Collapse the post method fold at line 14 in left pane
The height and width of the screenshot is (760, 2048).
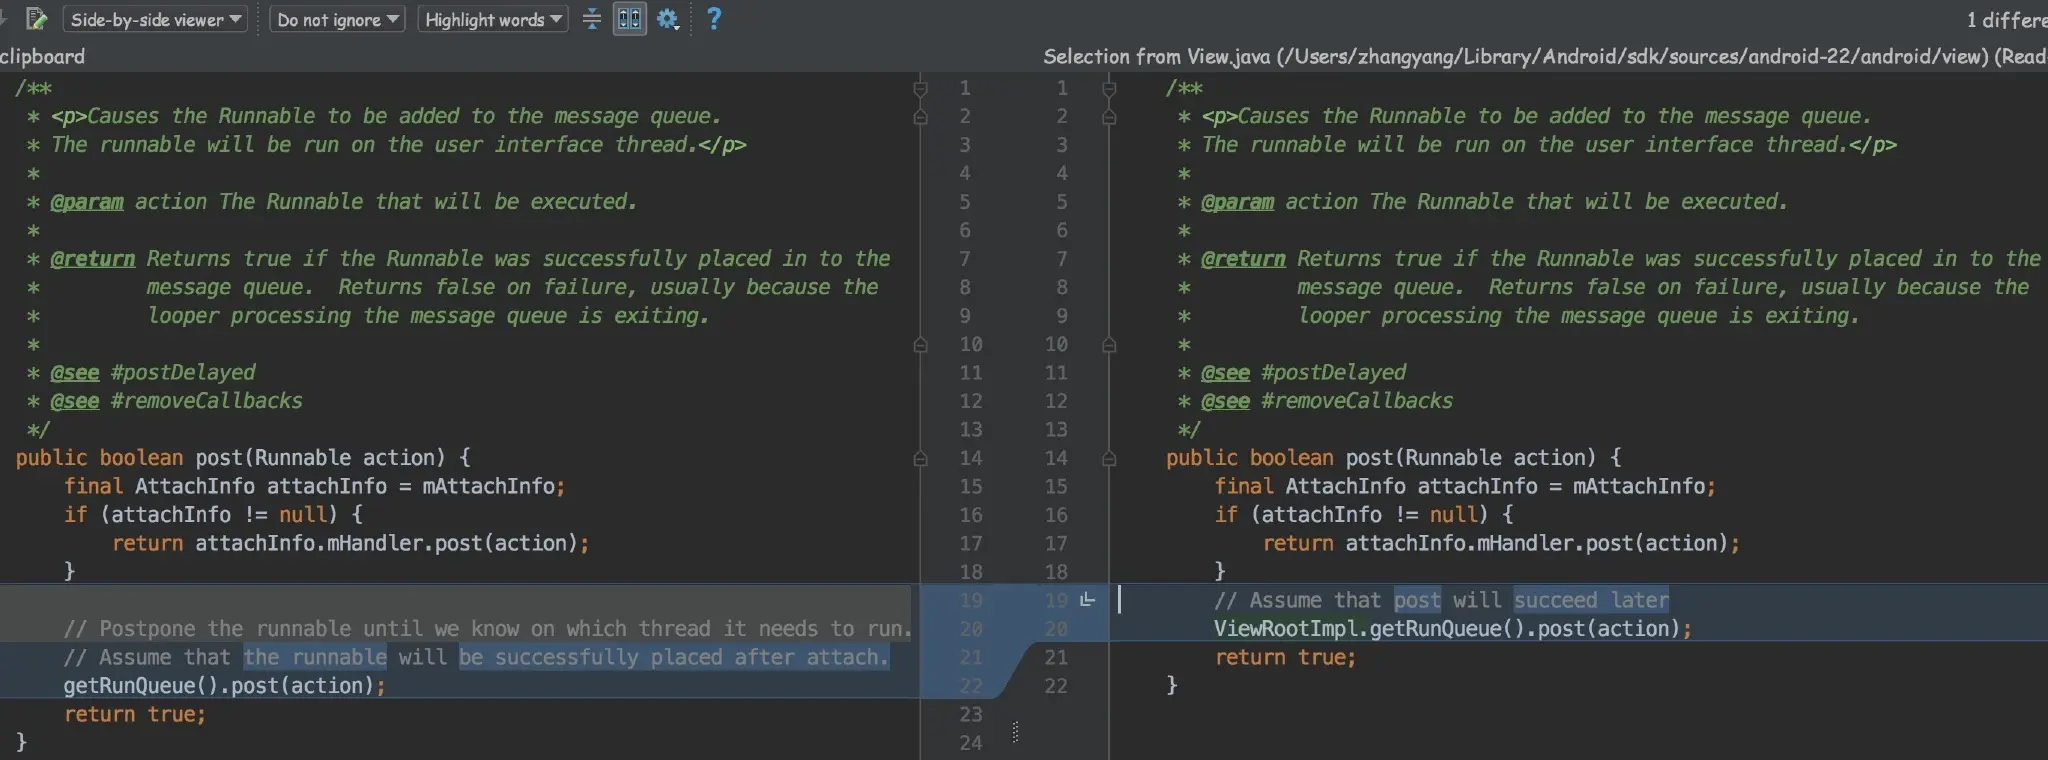(x=920, y=458)
